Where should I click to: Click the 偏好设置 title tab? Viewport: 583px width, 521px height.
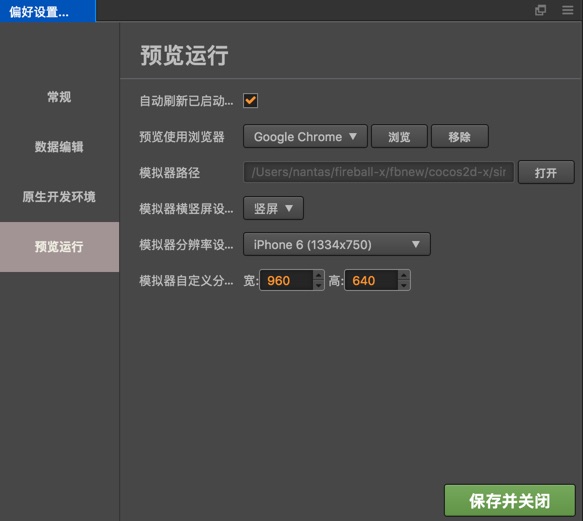[x=48, y=11]
